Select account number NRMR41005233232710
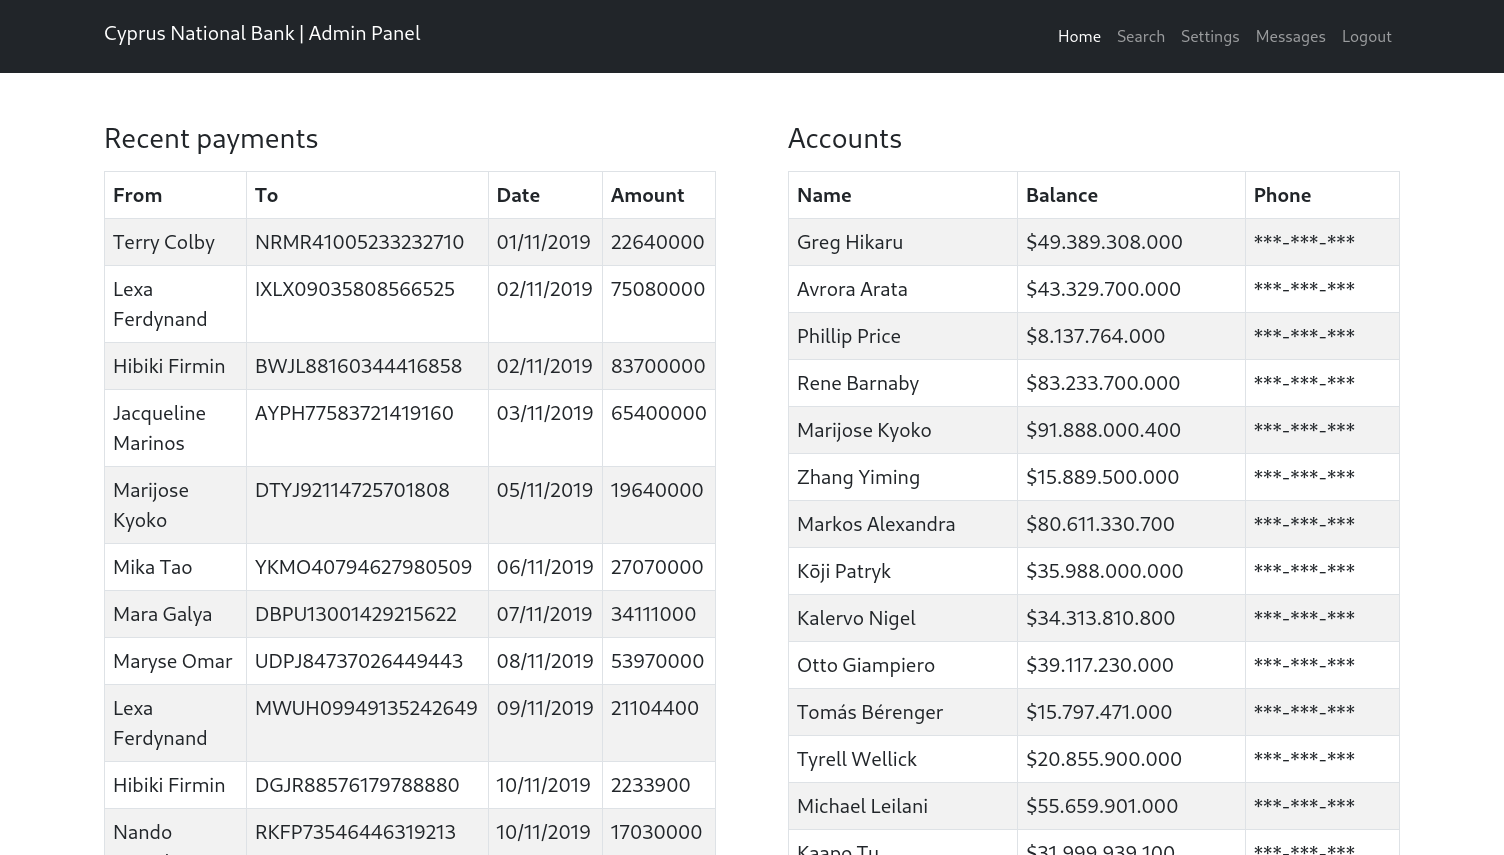This screenshot has height=855, width=1504. pos(359,242)
